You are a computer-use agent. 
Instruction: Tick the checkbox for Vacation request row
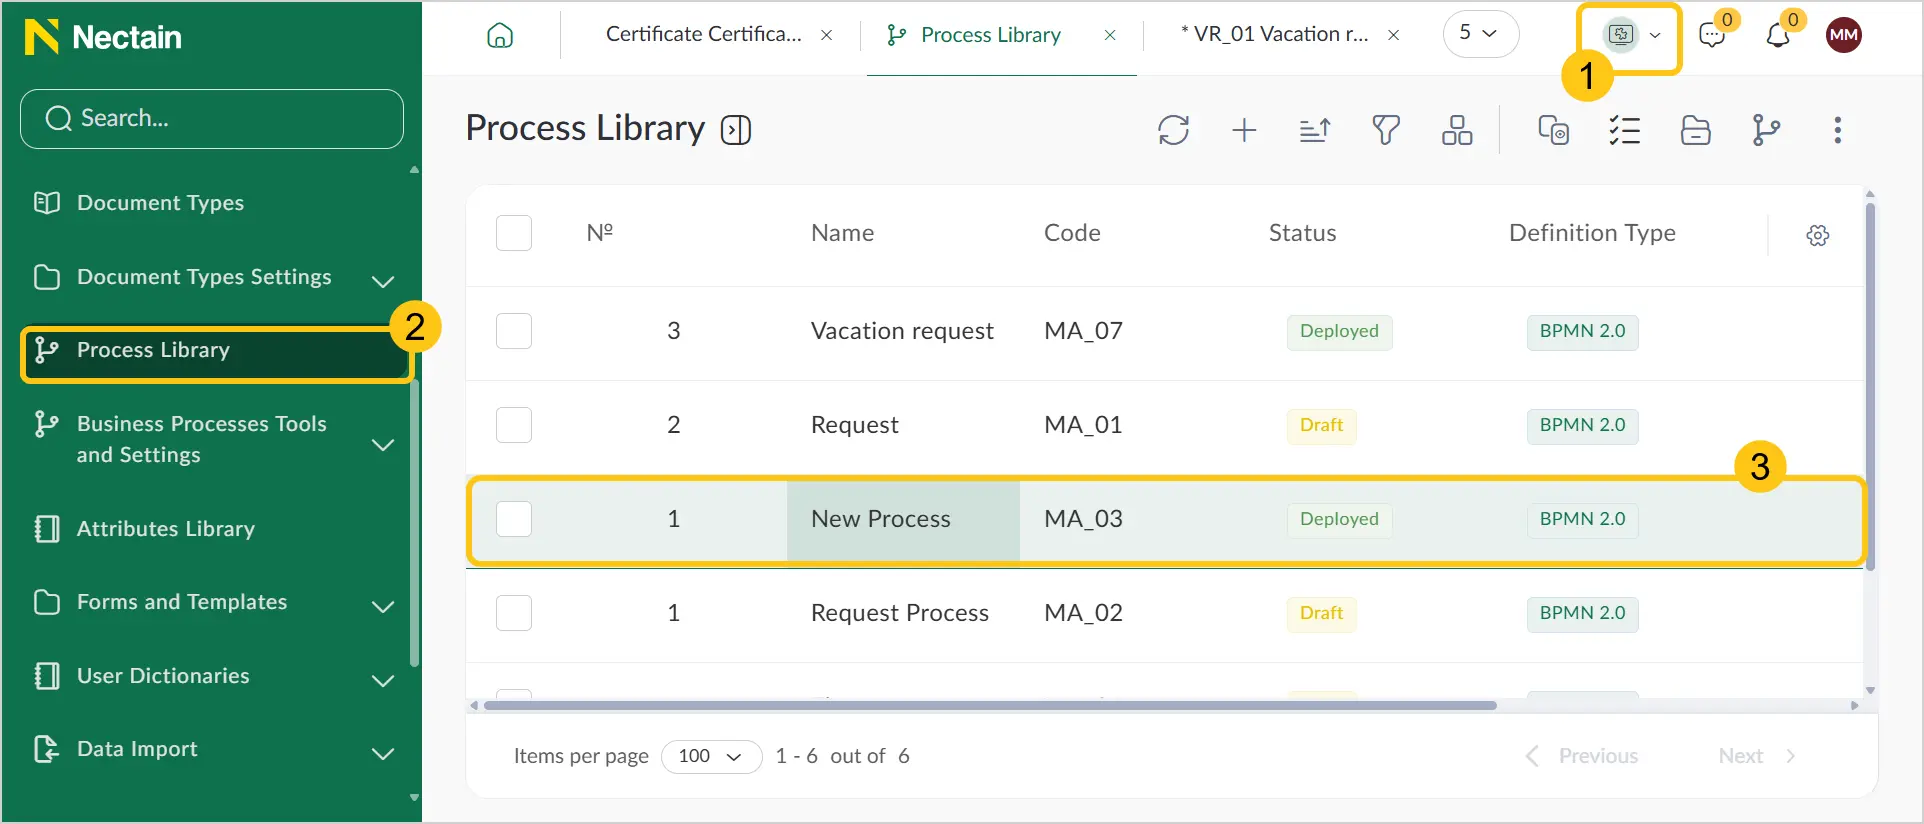coord(514,331)
